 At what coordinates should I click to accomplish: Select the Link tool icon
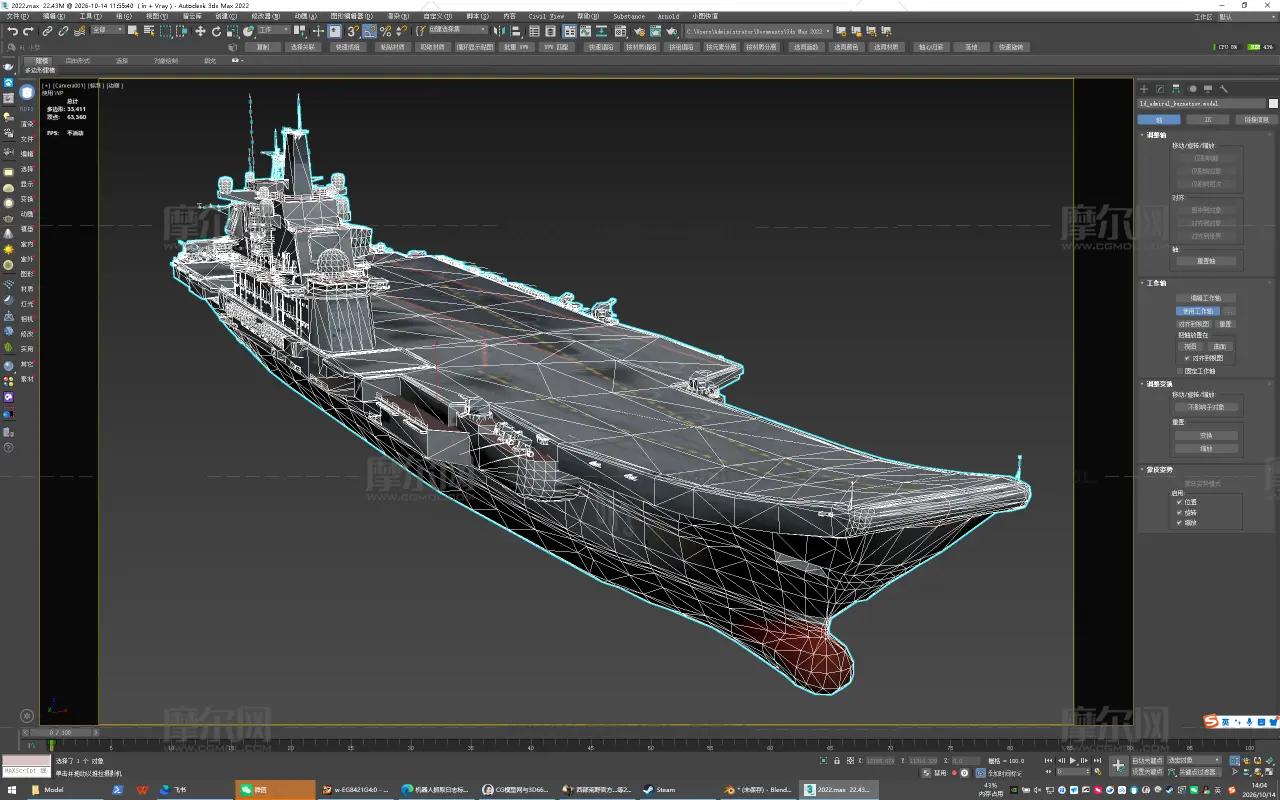tap(47, 31)
